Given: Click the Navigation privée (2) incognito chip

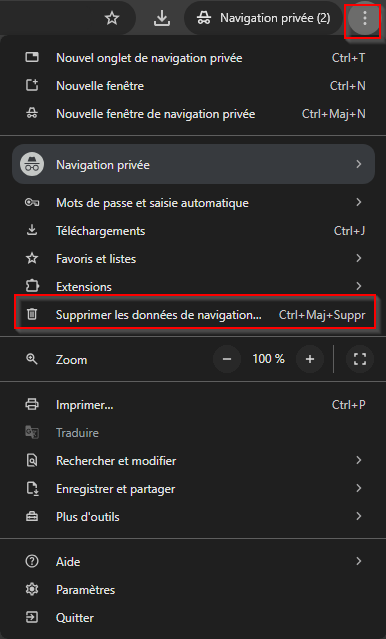Looking at the screenshot, I should click(264, 18).
